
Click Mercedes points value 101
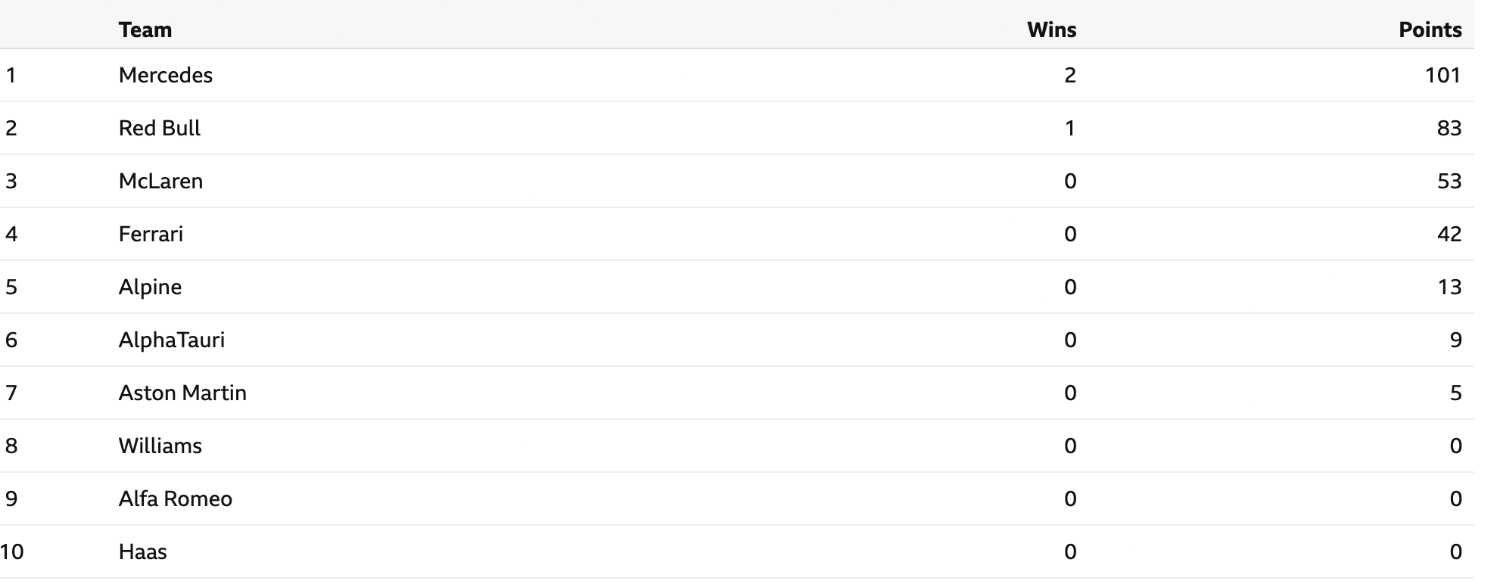point(1445,75)
